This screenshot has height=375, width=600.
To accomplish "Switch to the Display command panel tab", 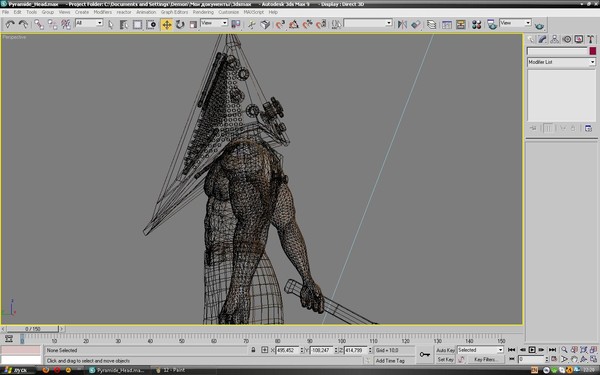I will click(x=579, y=39).
